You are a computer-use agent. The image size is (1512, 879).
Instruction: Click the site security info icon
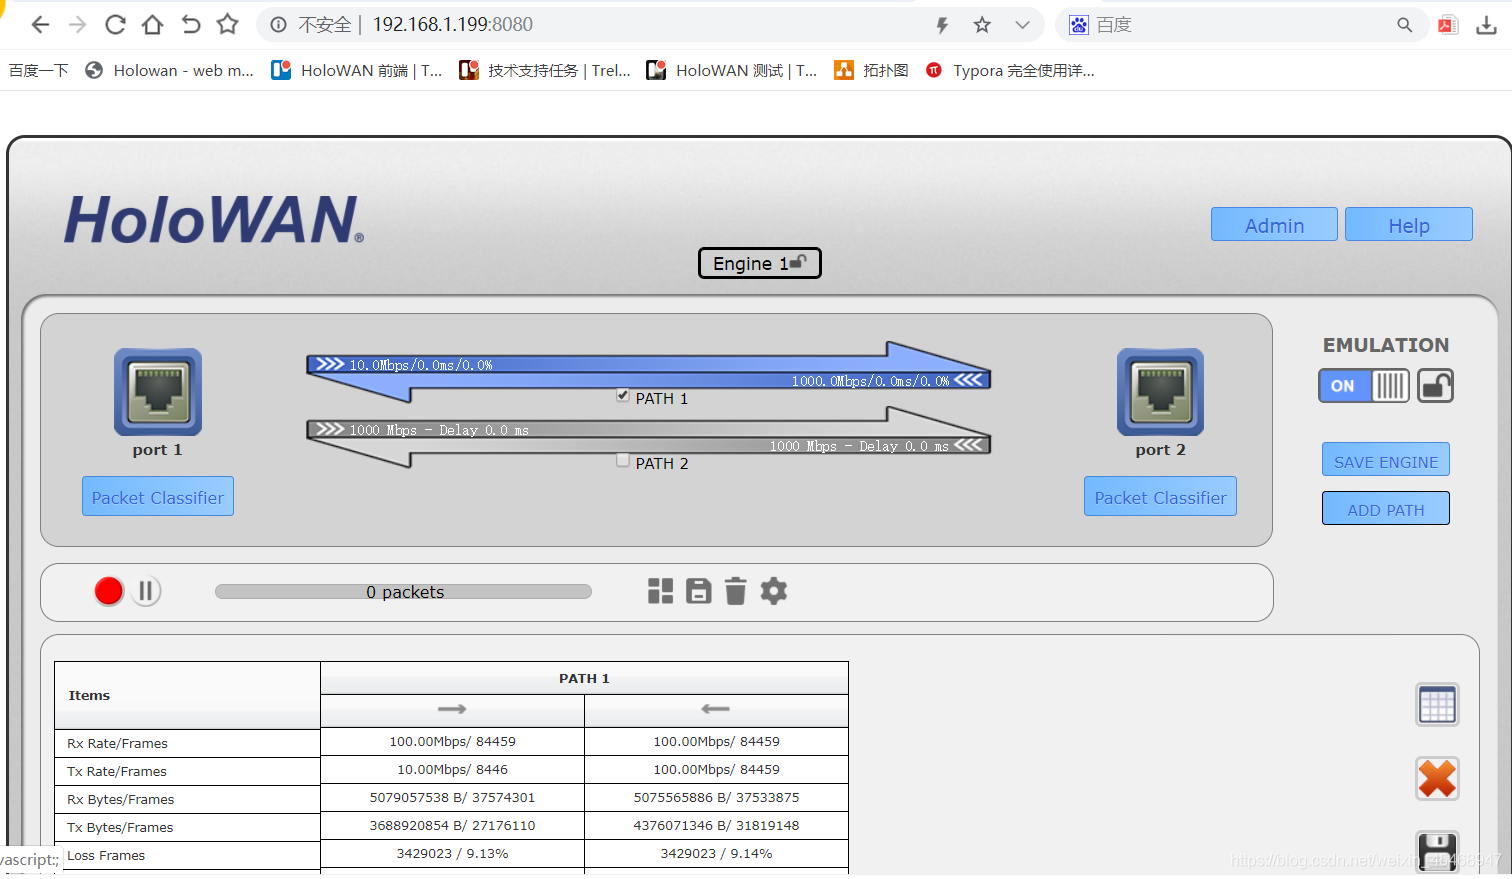point(279,25)
